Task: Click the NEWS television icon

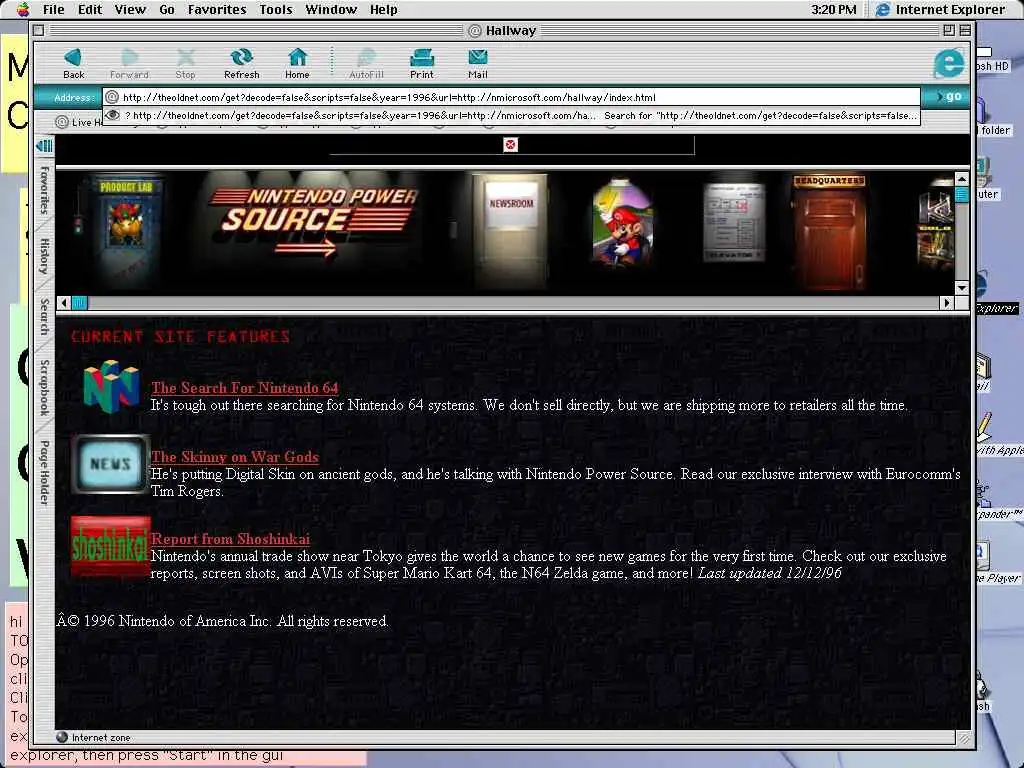Action: pos(110,464)
